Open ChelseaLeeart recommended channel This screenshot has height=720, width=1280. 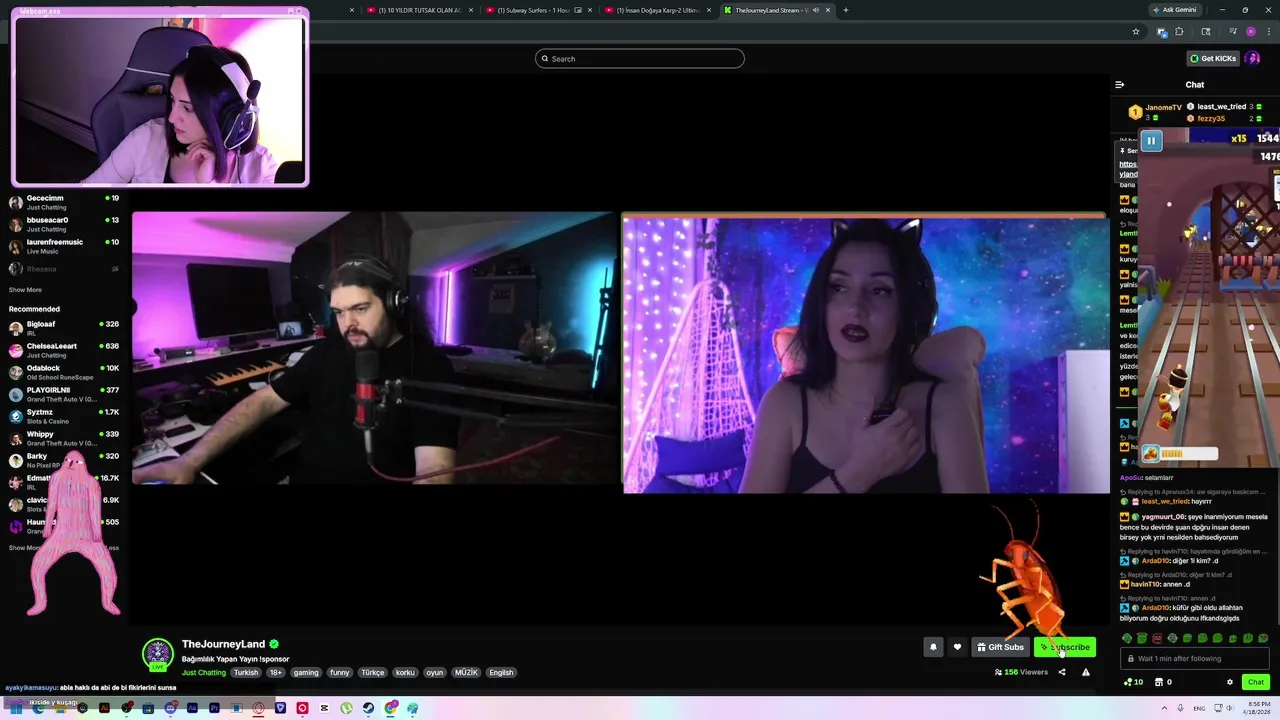(64, 350)
